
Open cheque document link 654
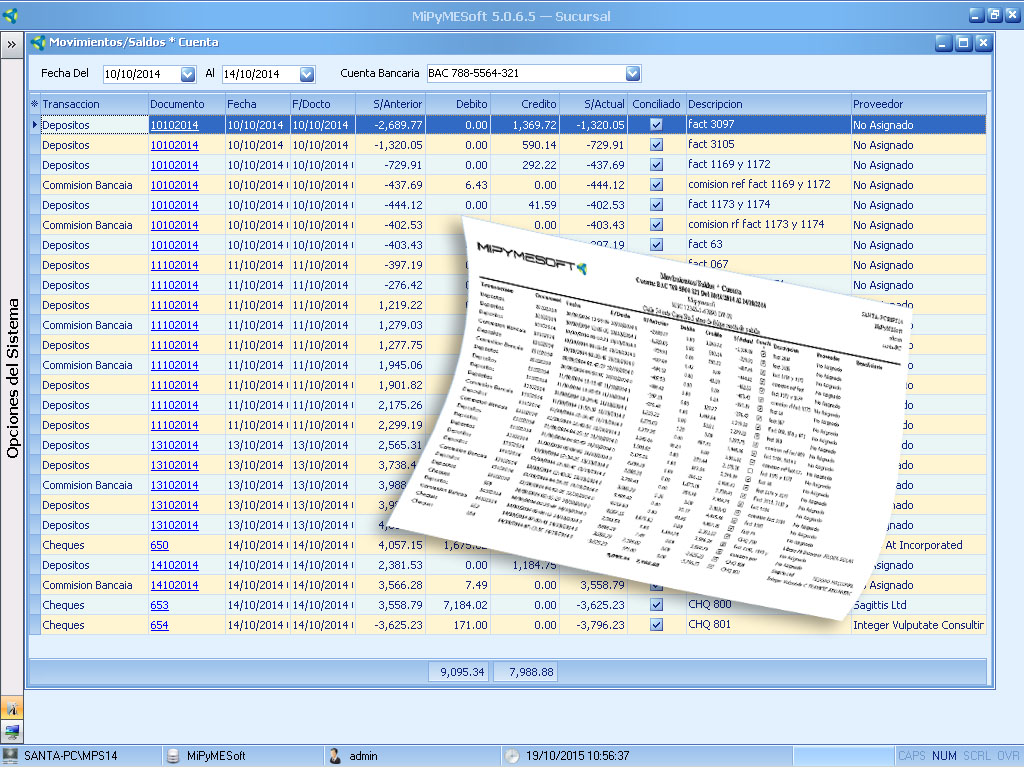159,625
